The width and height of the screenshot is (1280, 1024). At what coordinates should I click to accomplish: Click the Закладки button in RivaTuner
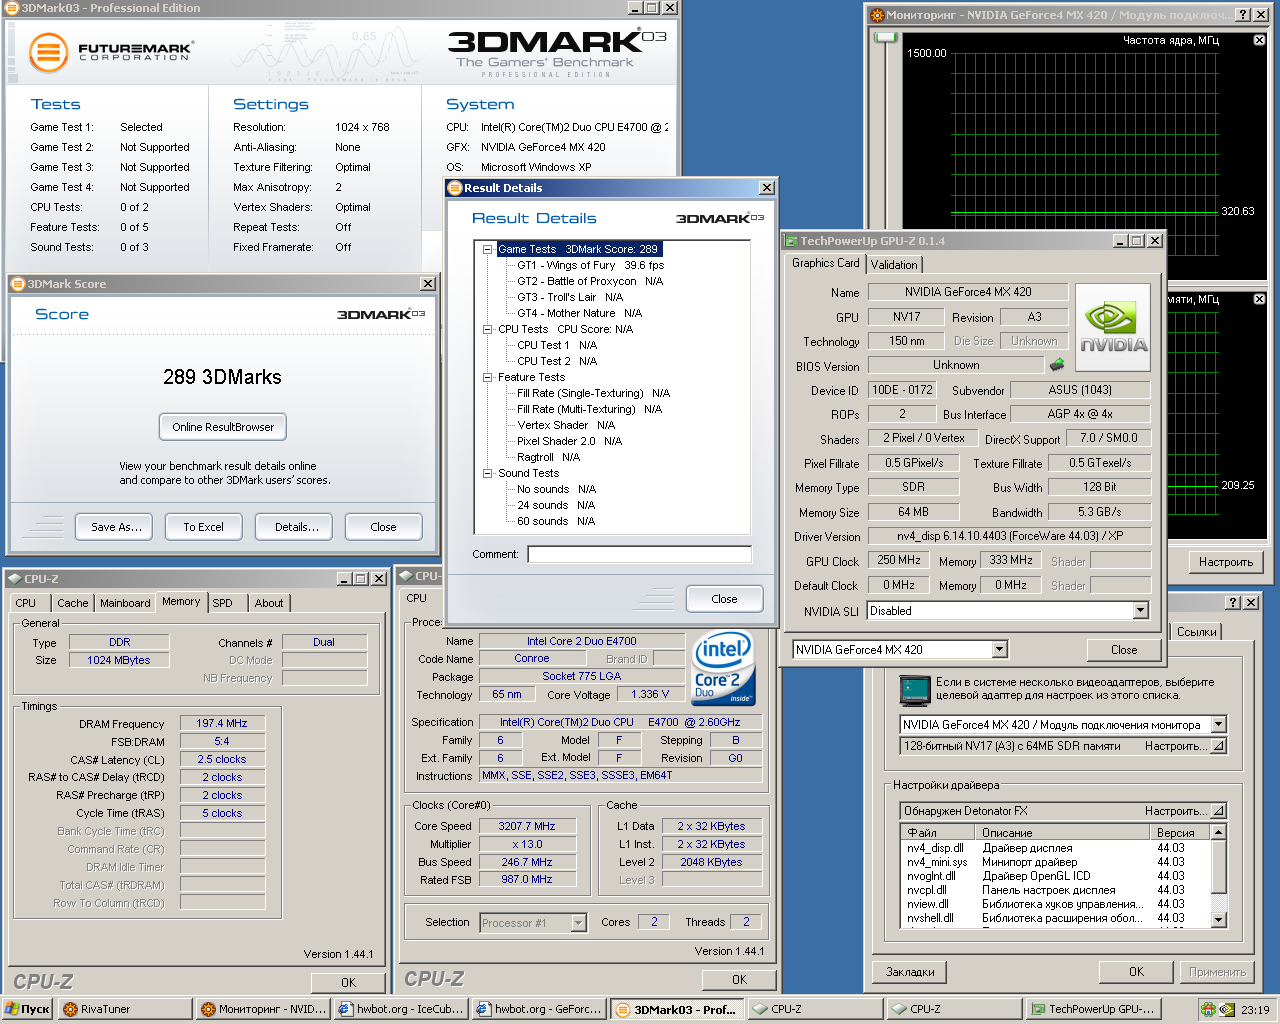click(x=910, y=972)
